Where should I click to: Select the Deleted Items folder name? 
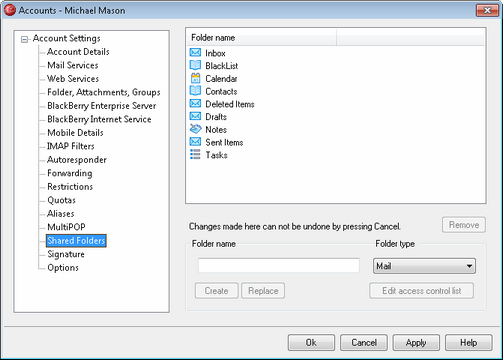(230, 104)
